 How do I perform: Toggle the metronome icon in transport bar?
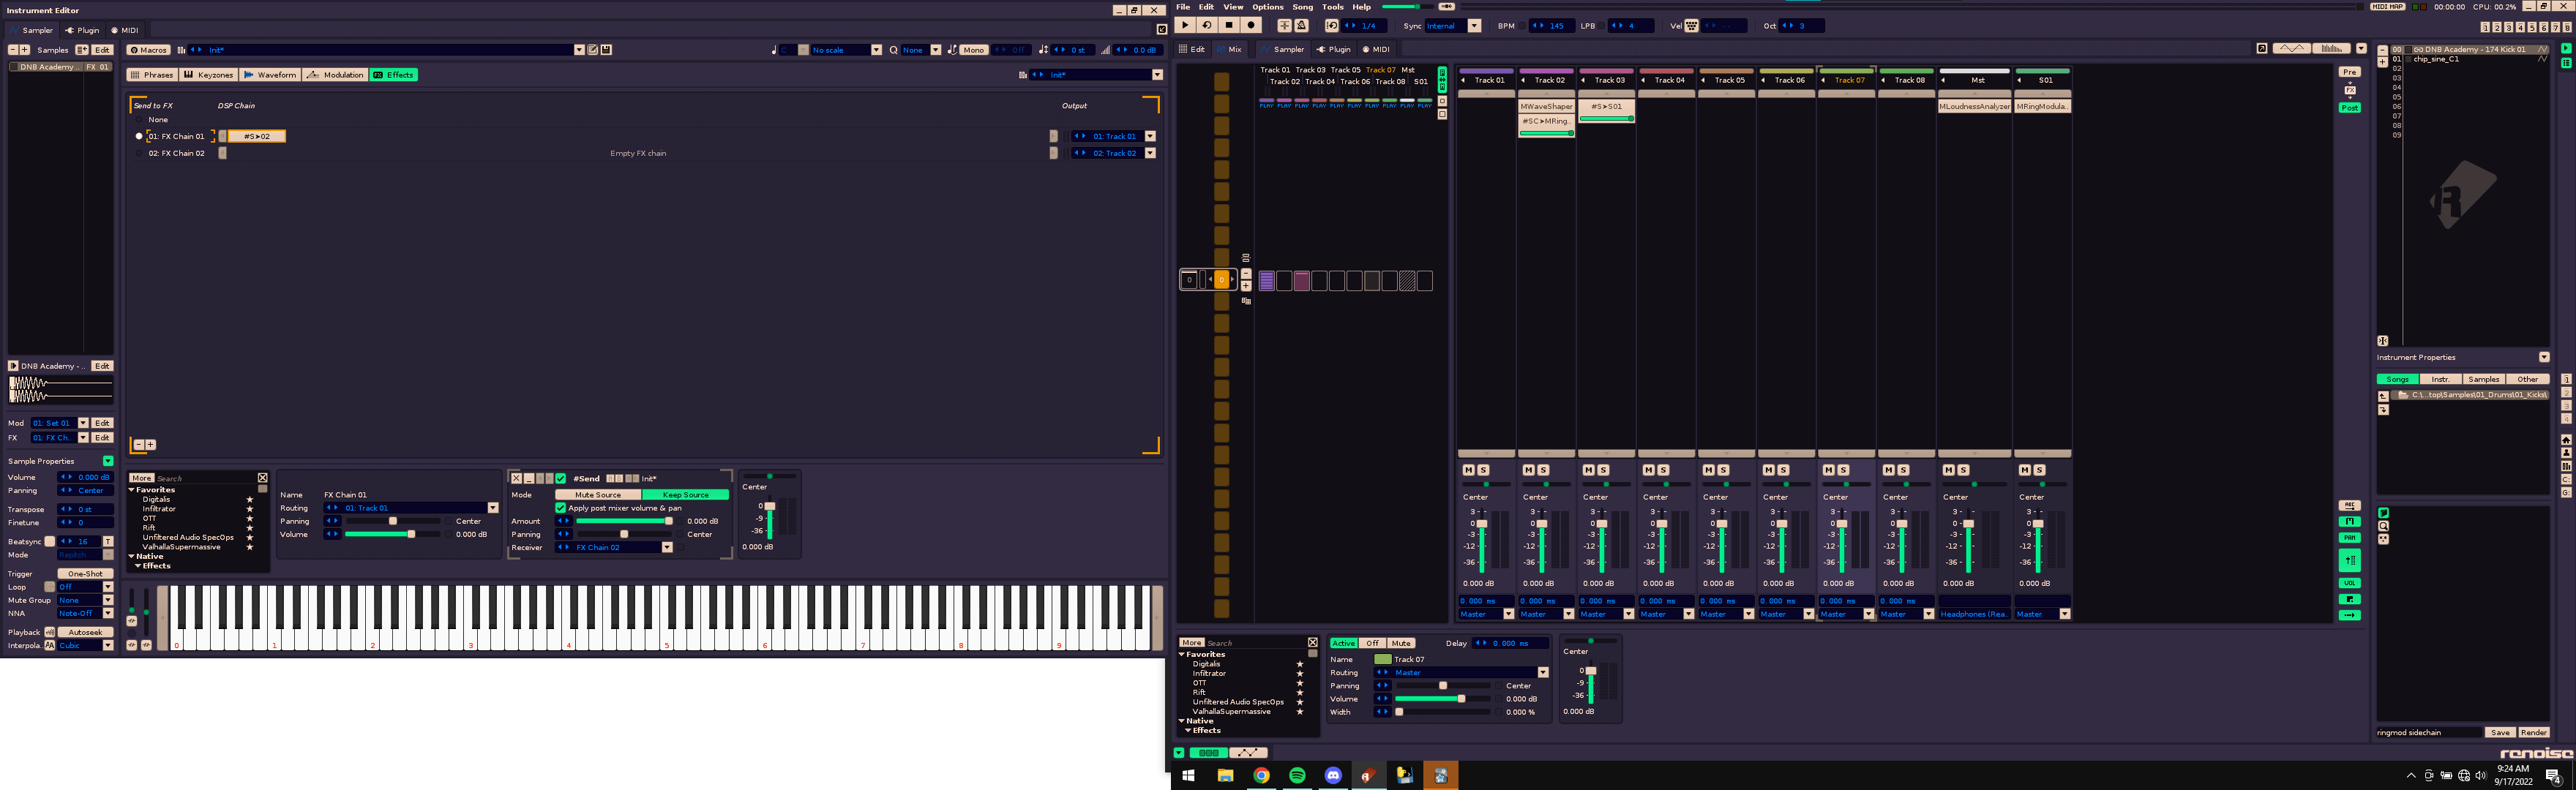(1301, 26)
